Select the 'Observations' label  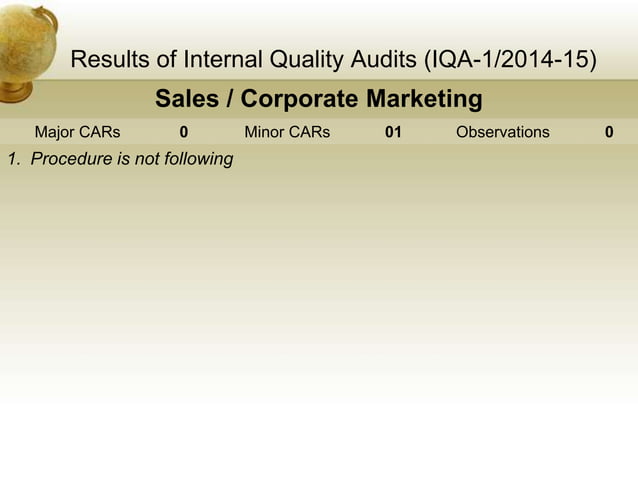tap(503, 132)
